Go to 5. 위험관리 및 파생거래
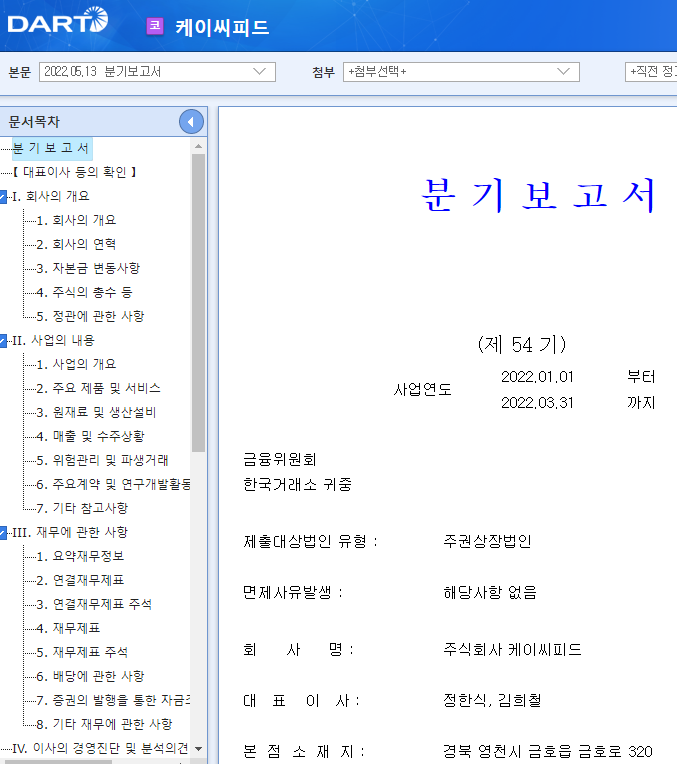 [102, 460]
